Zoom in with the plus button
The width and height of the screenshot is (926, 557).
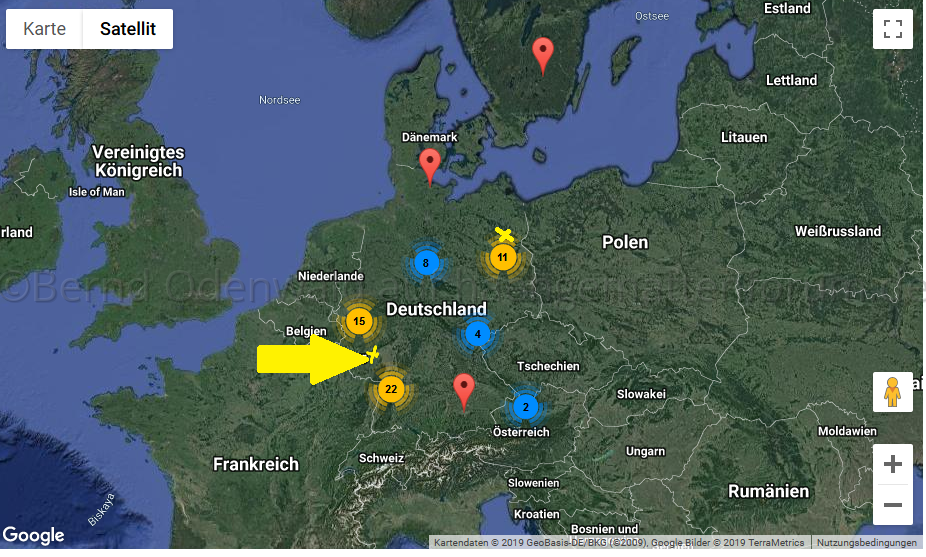[892, 465]
